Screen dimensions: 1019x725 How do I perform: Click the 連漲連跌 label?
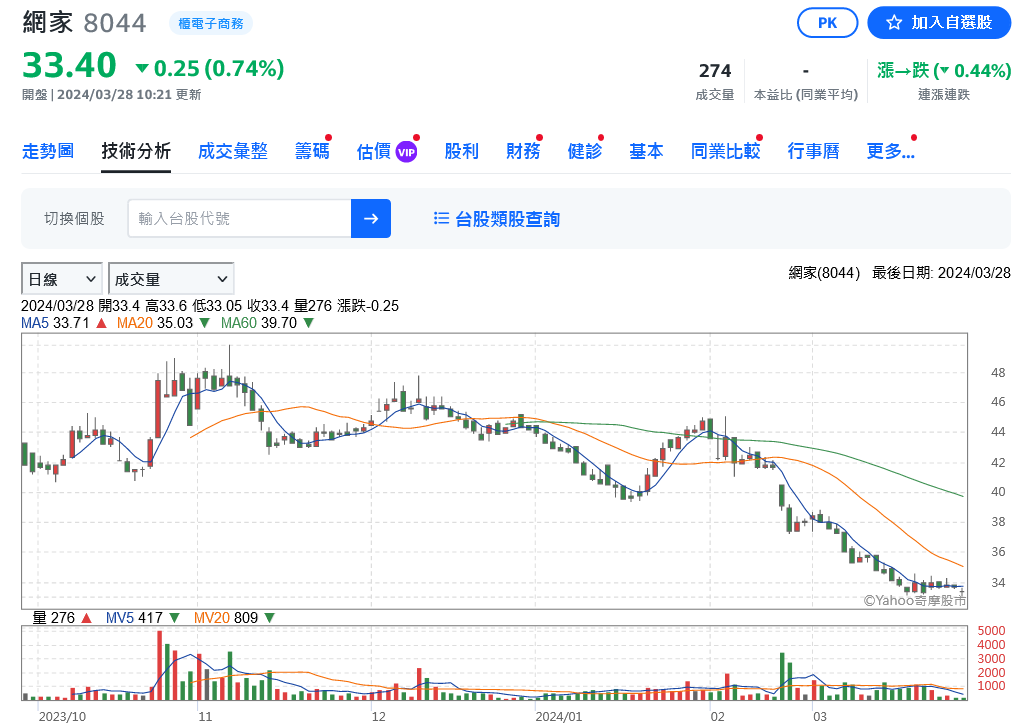pos(944,95)
